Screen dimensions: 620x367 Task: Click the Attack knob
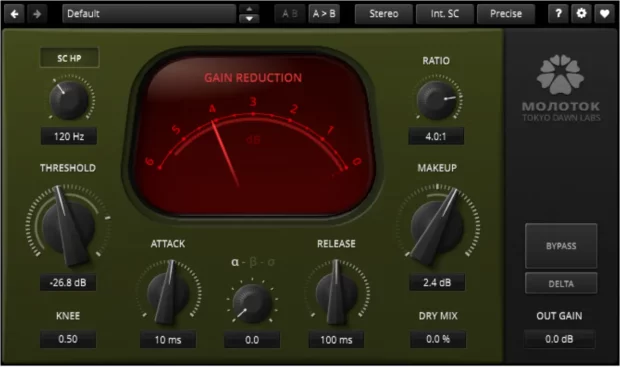coord(168,293)
